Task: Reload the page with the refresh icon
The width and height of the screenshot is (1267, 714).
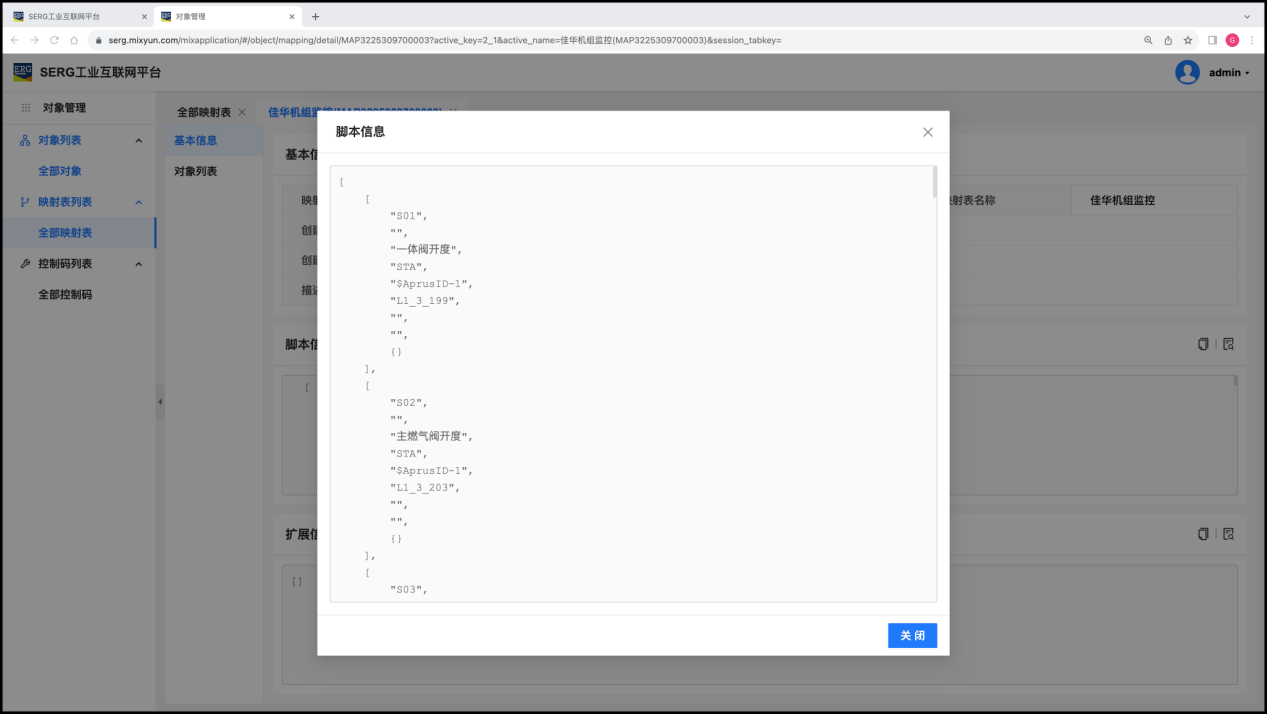Action: coord(54,40)
